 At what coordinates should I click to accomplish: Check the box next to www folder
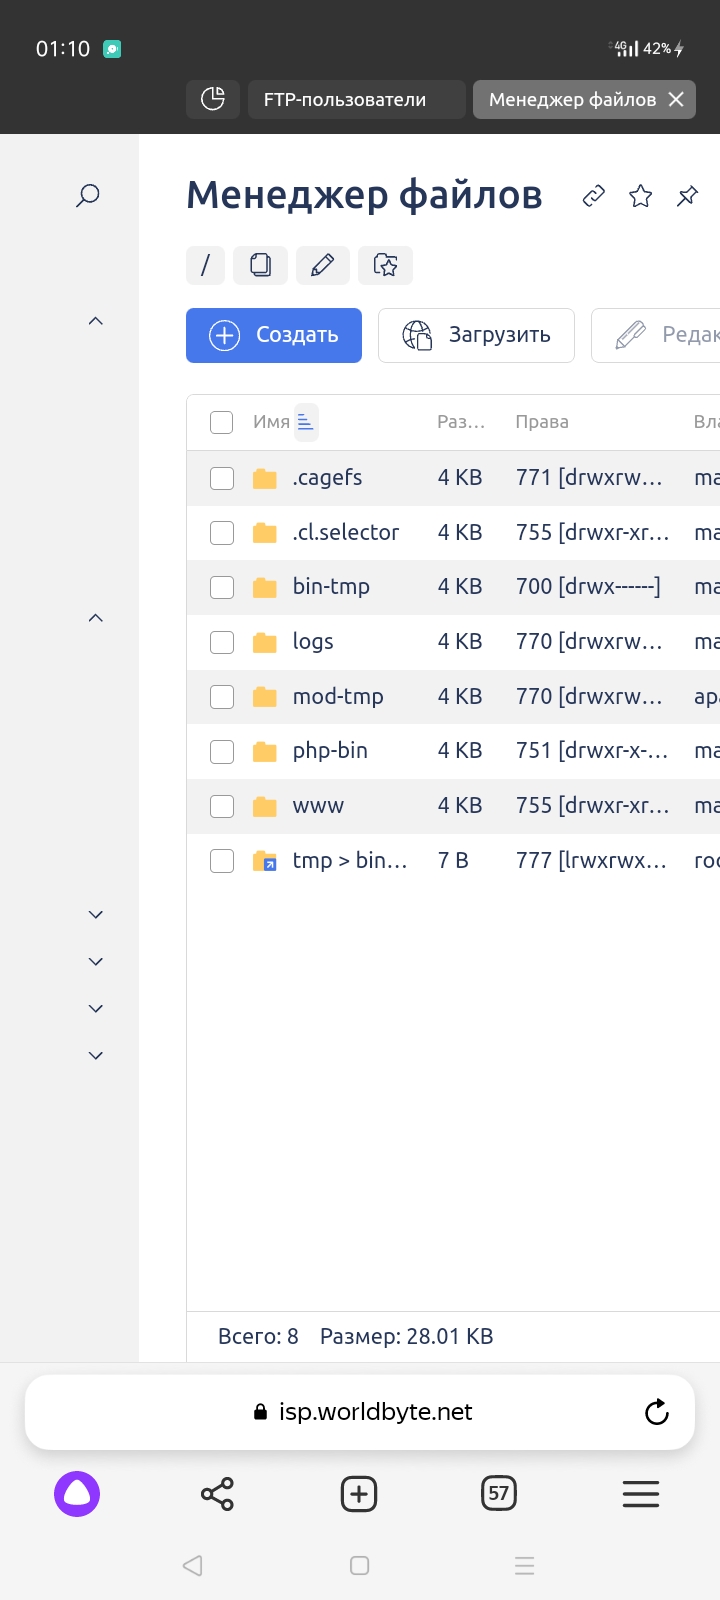tap(222, 806)
